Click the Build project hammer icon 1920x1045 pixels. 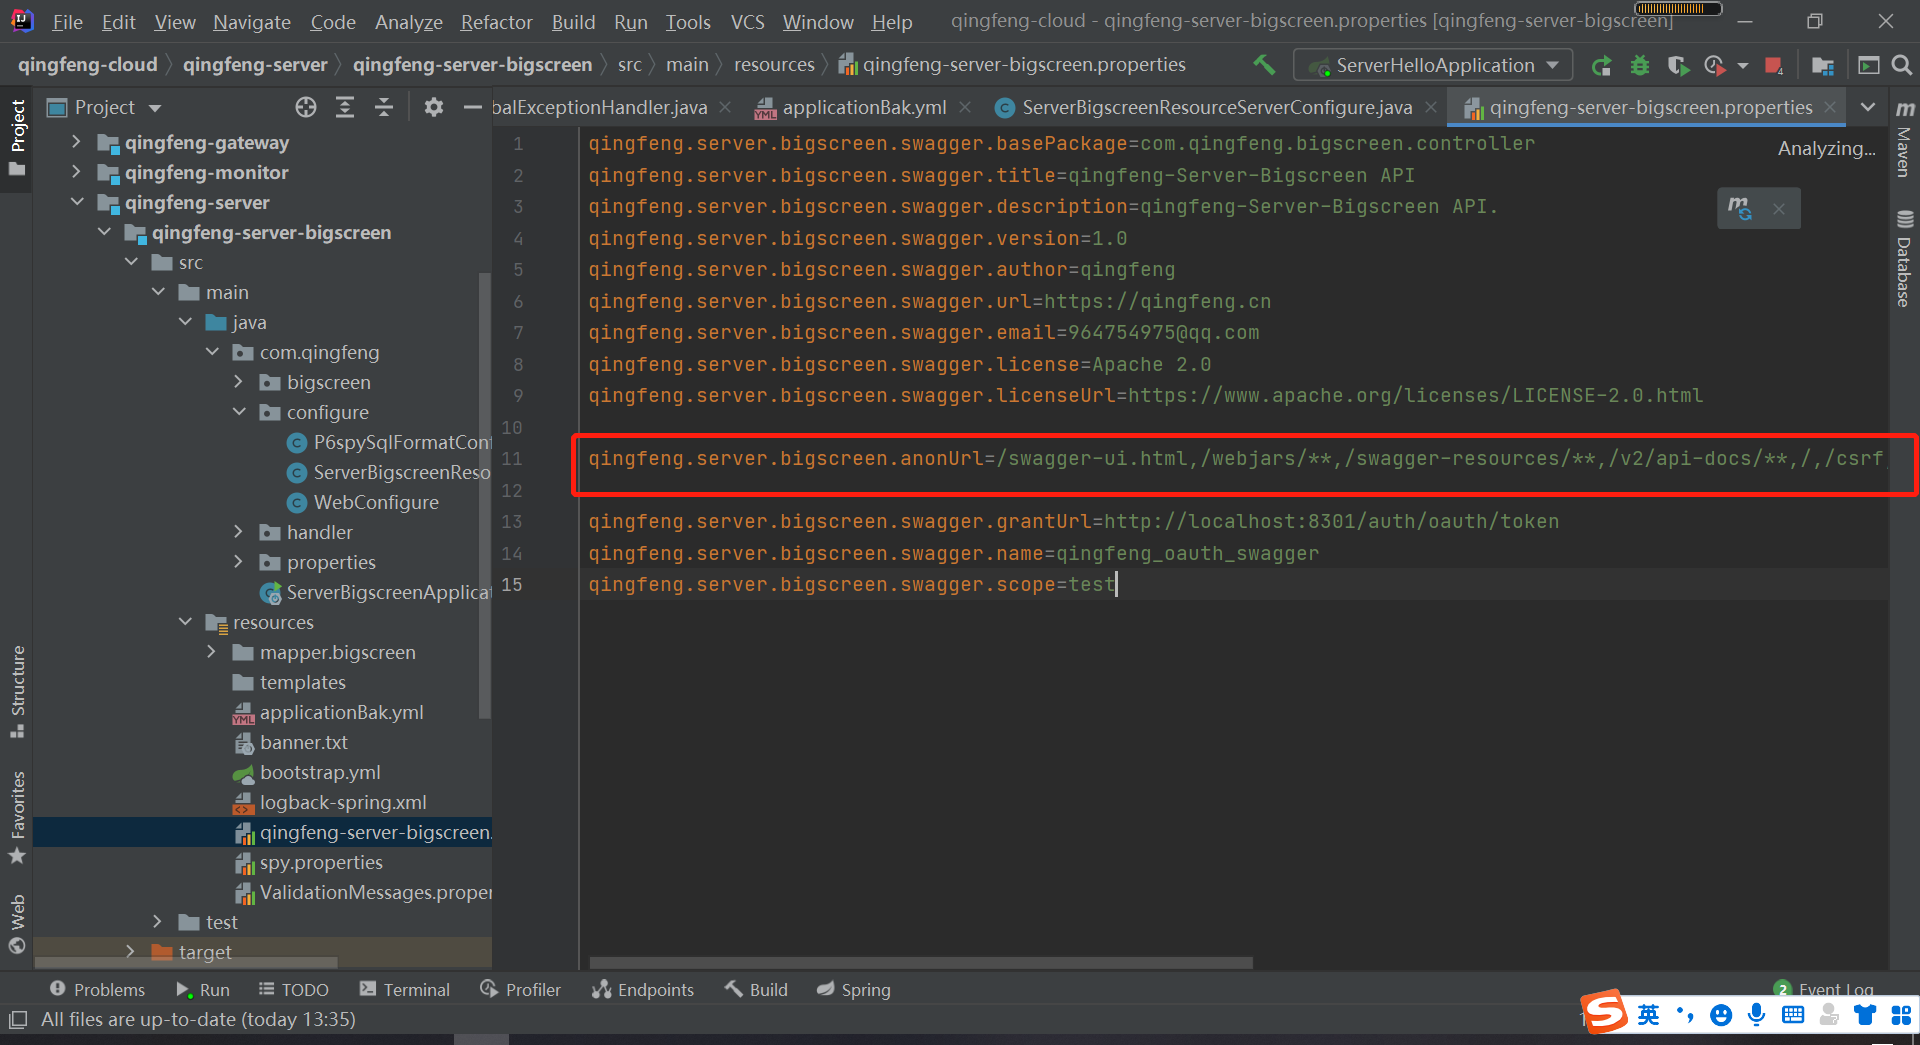[x=1264, y=65]
